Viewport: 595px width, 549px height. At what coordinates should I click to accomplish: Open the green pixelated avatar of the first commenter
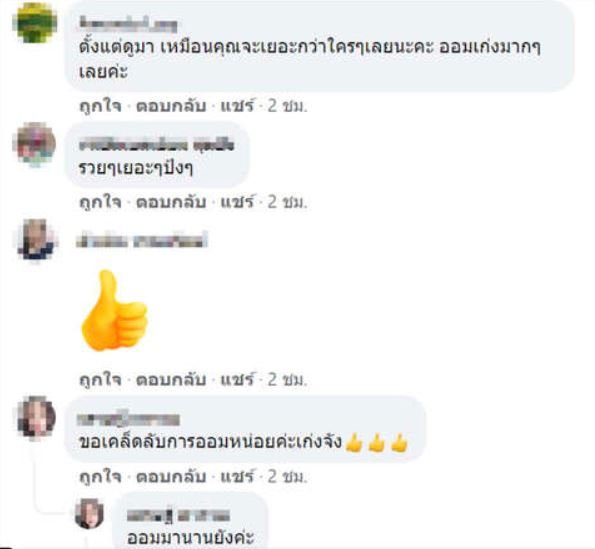point(36,23)
